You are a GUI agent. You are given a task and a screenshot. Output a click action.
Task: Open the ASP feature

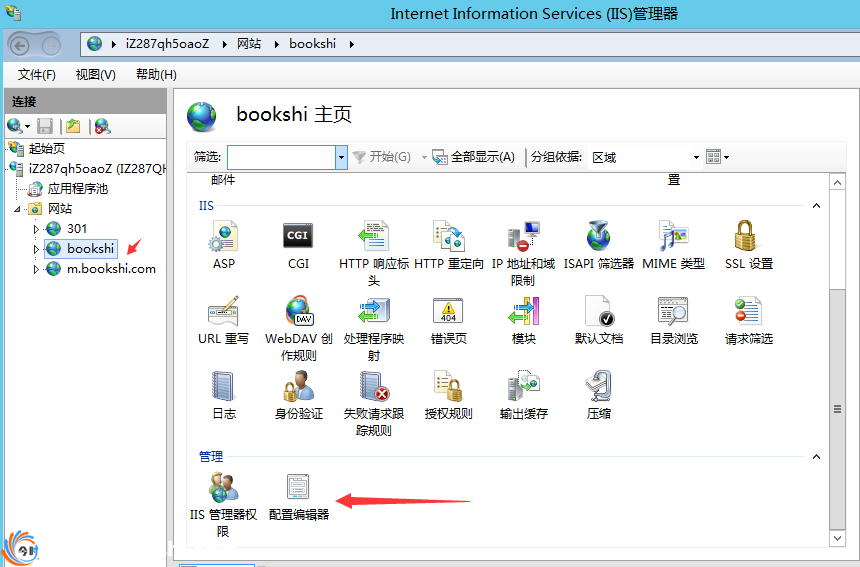pos(224,245)
